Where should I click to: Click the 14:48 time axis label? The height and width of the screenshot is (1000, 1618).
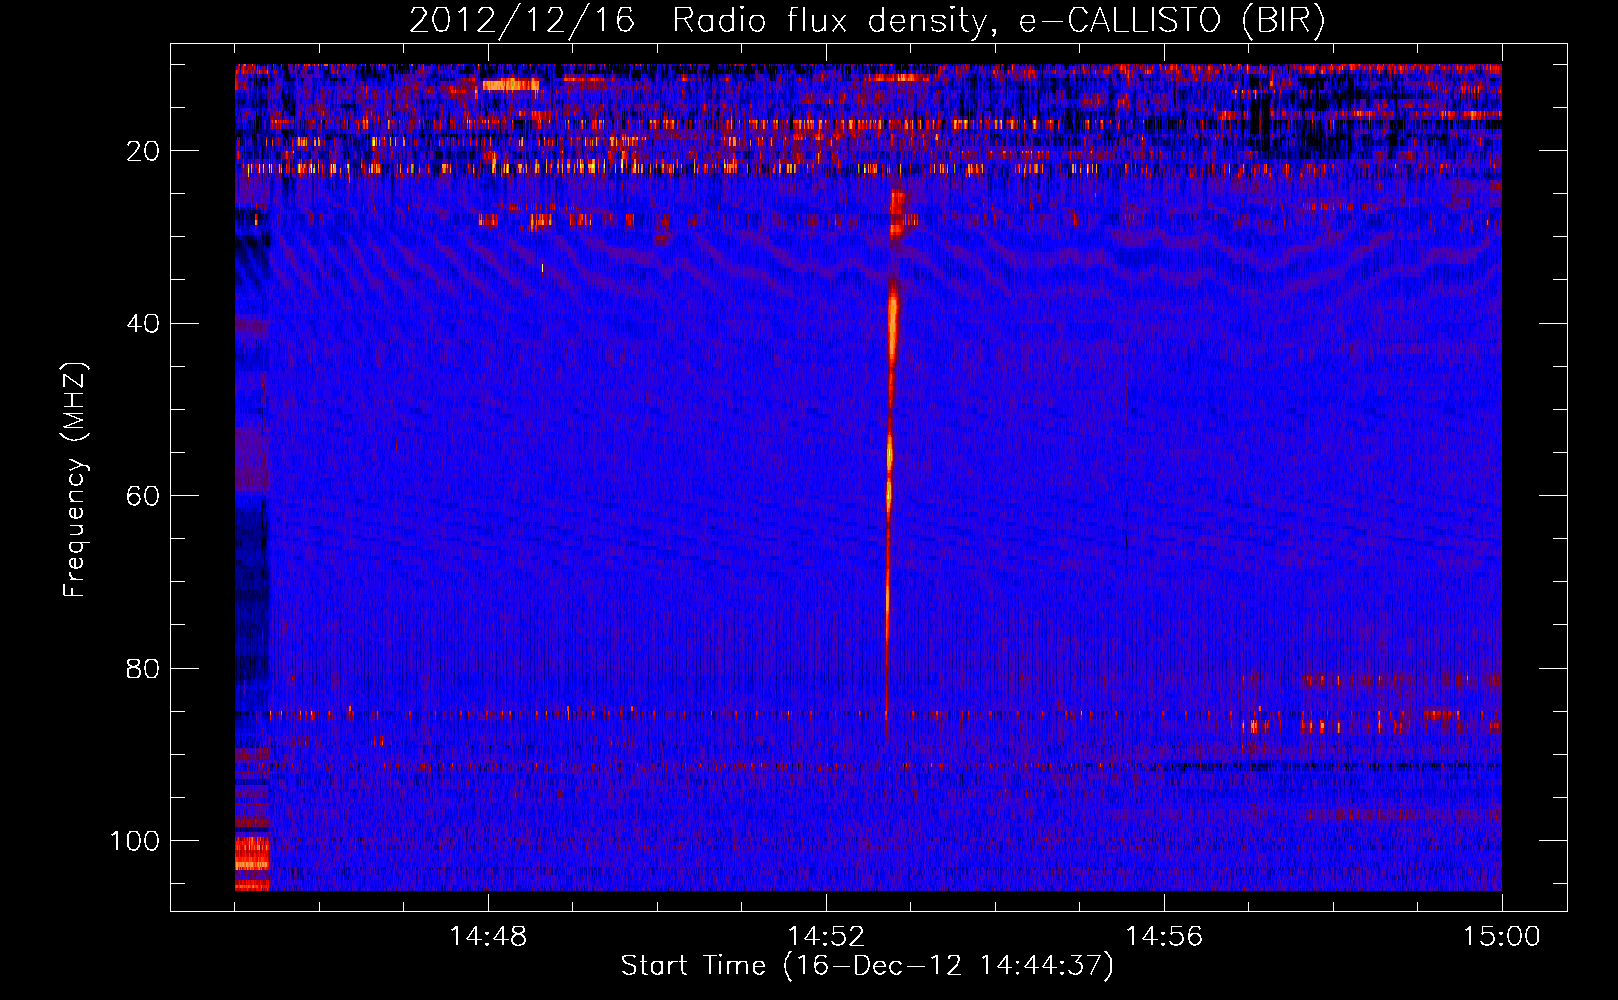(x=488, y=937)
